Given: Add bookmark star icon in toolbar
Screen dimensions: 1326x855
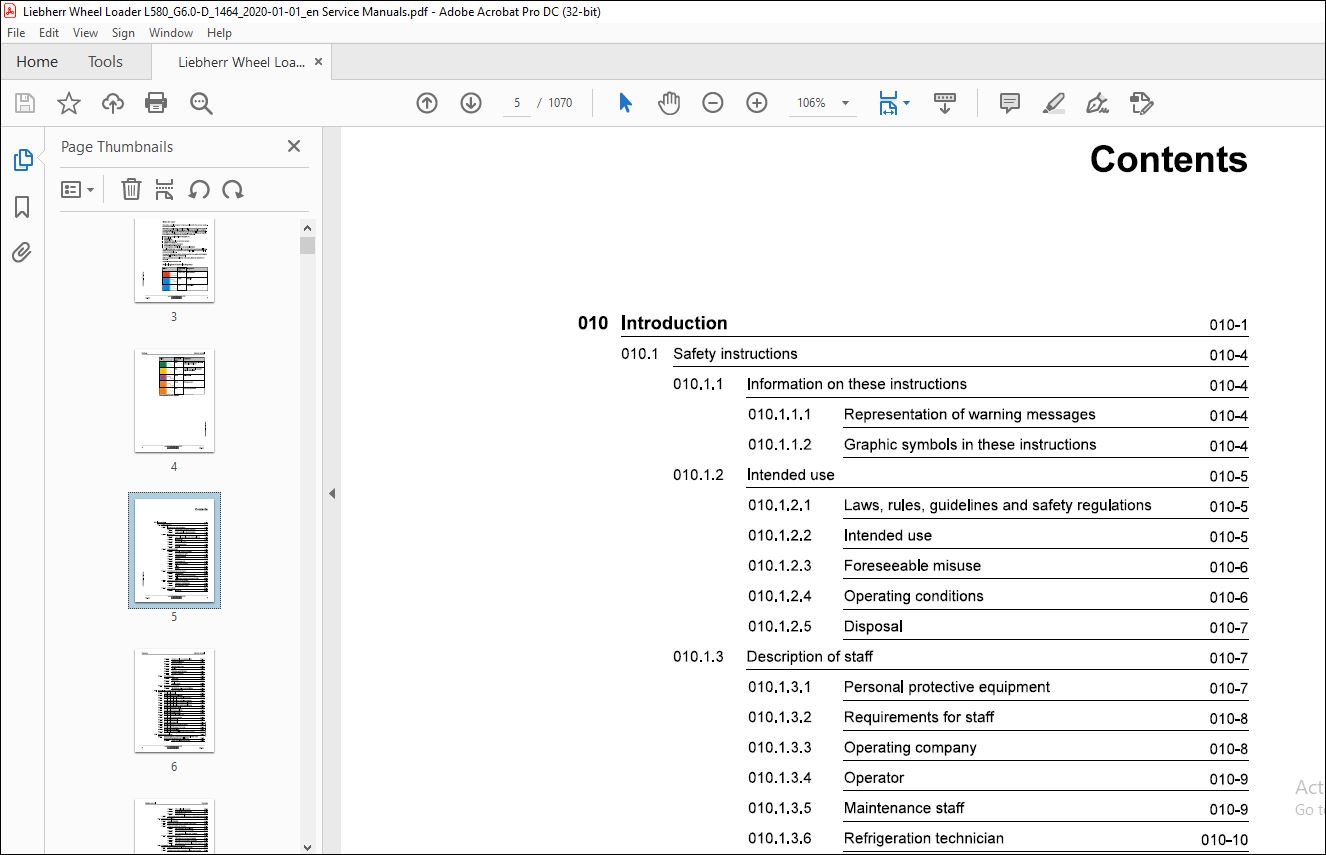Looking at the screenshot, I should tap(68, 103).
